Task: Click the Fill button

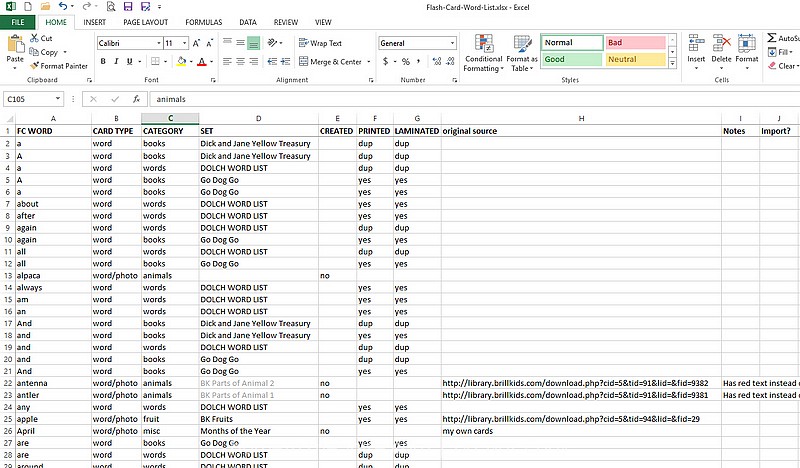Action: coord(780,52)
